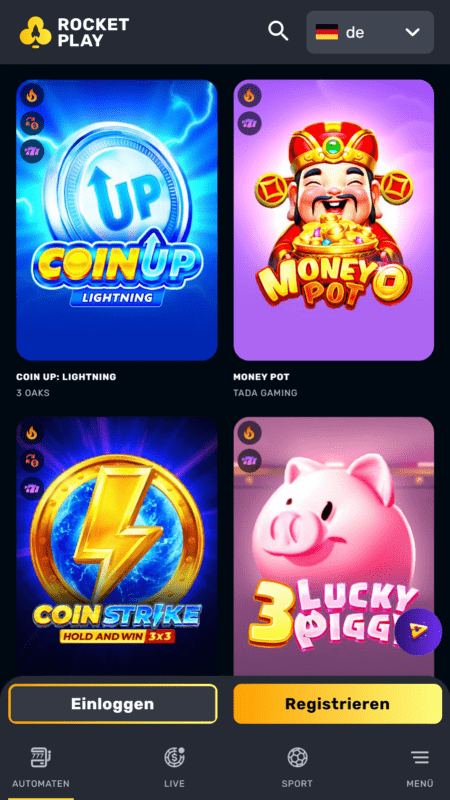Switch to the Live tab
Image resolution: width=450 pixels, height=800 pixels.
coord(174,767)
